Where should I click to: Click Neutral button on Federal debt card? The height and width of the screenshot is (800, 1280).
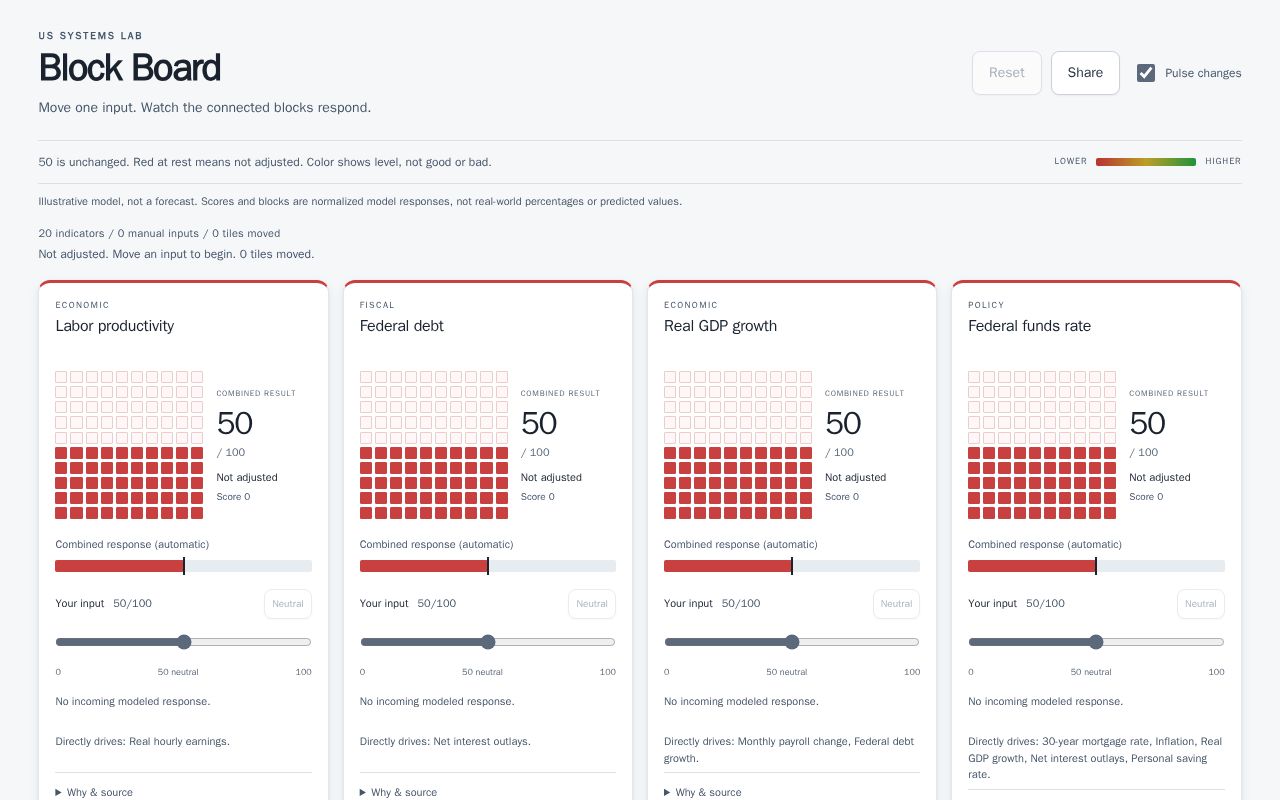[x=592, y=604]
